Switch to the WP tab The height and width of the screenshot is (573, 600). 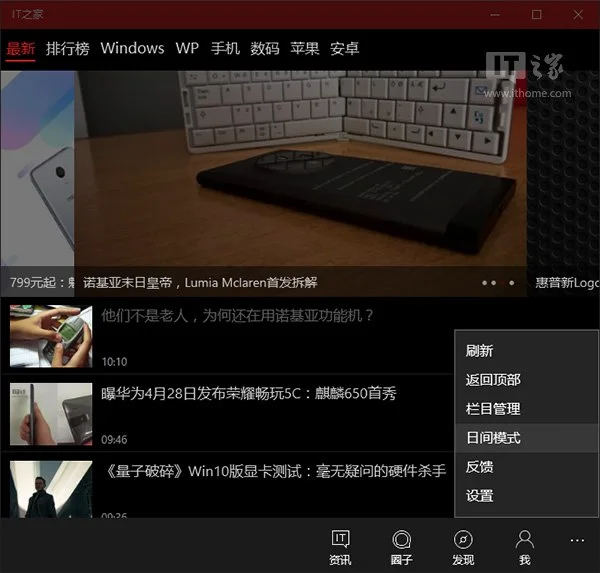187,49
